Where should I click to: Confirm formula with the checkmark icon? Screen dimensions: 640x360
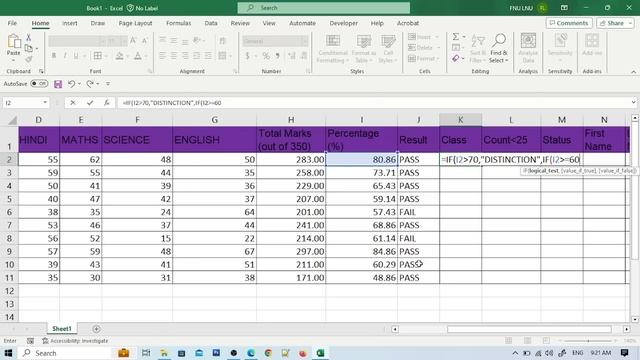[x=90, y=103]
